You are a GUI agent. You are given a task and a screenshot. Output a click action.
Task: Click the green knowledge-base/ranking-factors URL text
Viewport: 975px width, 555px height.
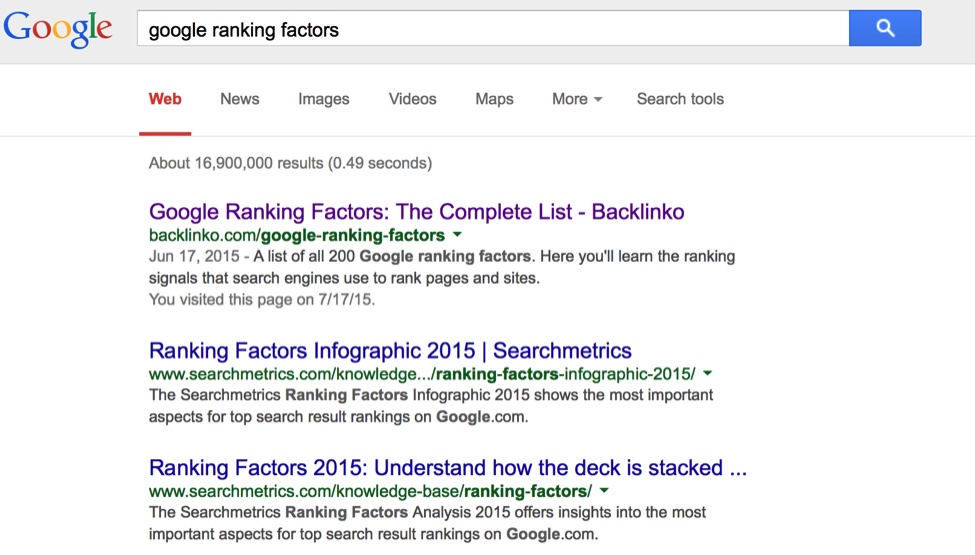tap(370, 491)
